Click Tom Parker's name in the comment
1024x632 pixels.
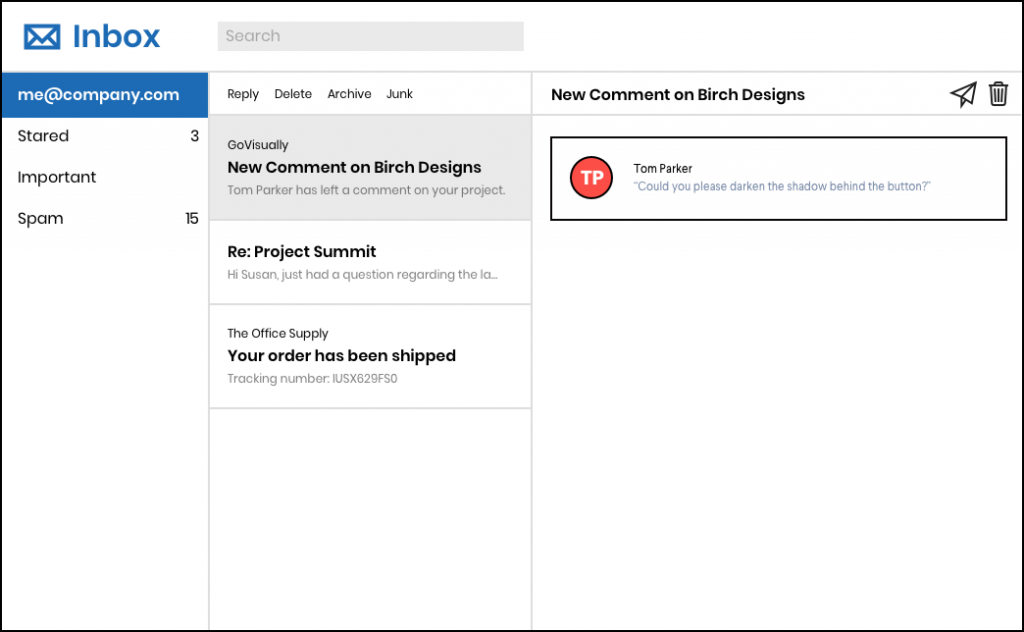tap(662, 169)
